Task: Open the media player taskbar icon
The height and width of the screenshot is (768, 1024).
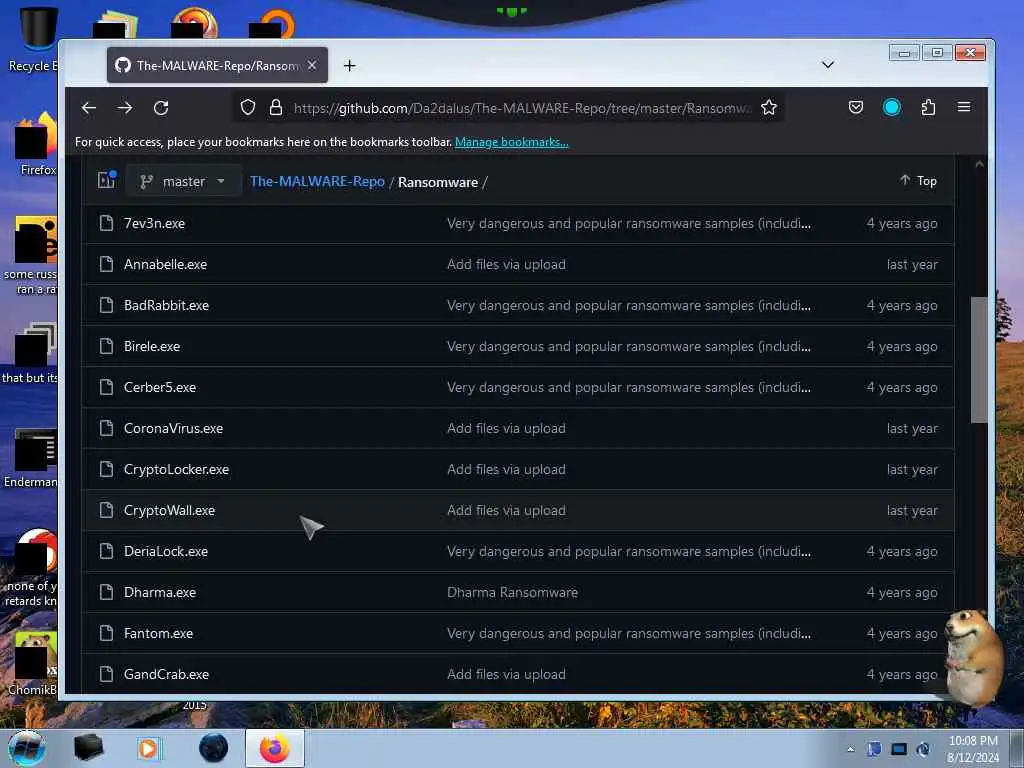Action: (x=148, y=748)
